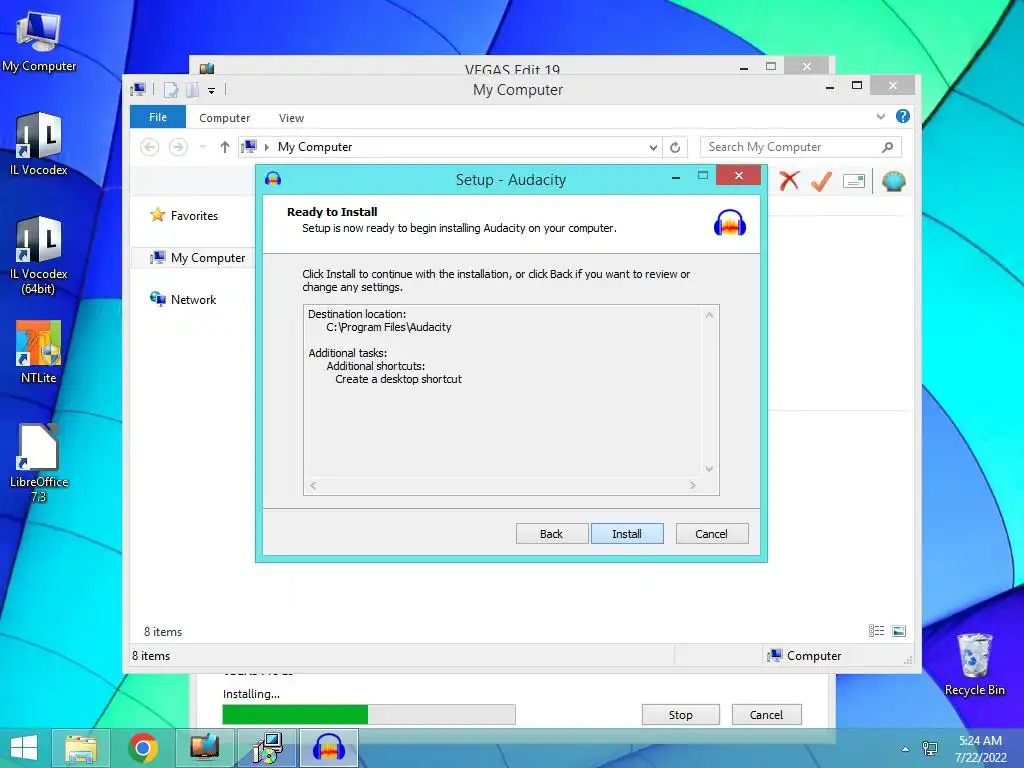Click the properties icon in quick access toolbar
The width and height of the screenshot is (1024, 768).
(170, 89)
